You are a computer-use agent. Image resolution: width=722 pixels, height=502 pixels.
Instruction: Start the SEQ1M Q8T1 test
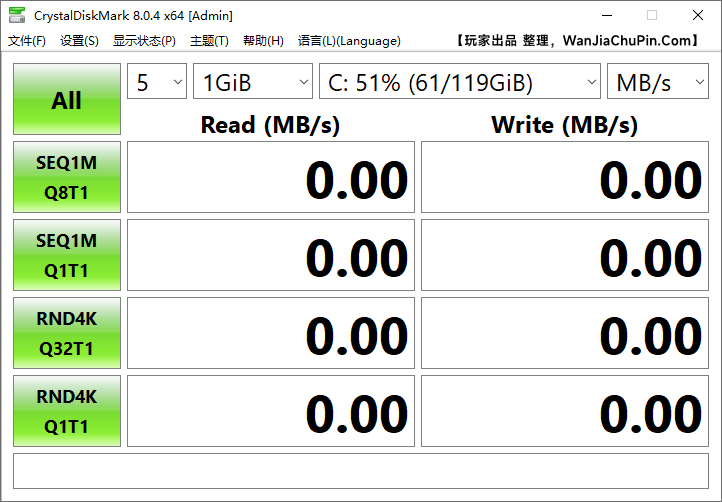pyautogui.click(x=67, y=177)
